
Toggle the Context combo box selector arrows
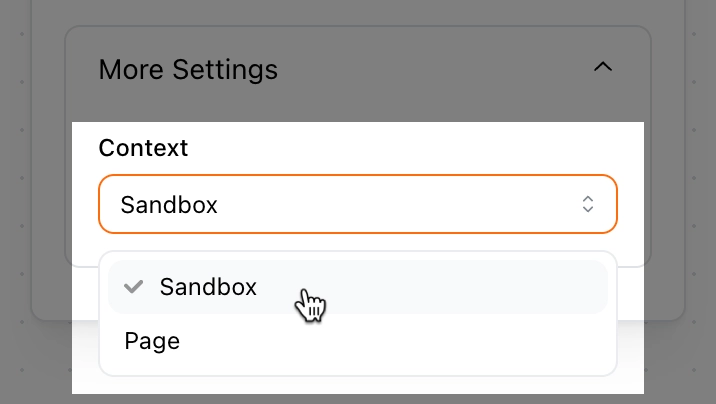click(x=588, y=205)
